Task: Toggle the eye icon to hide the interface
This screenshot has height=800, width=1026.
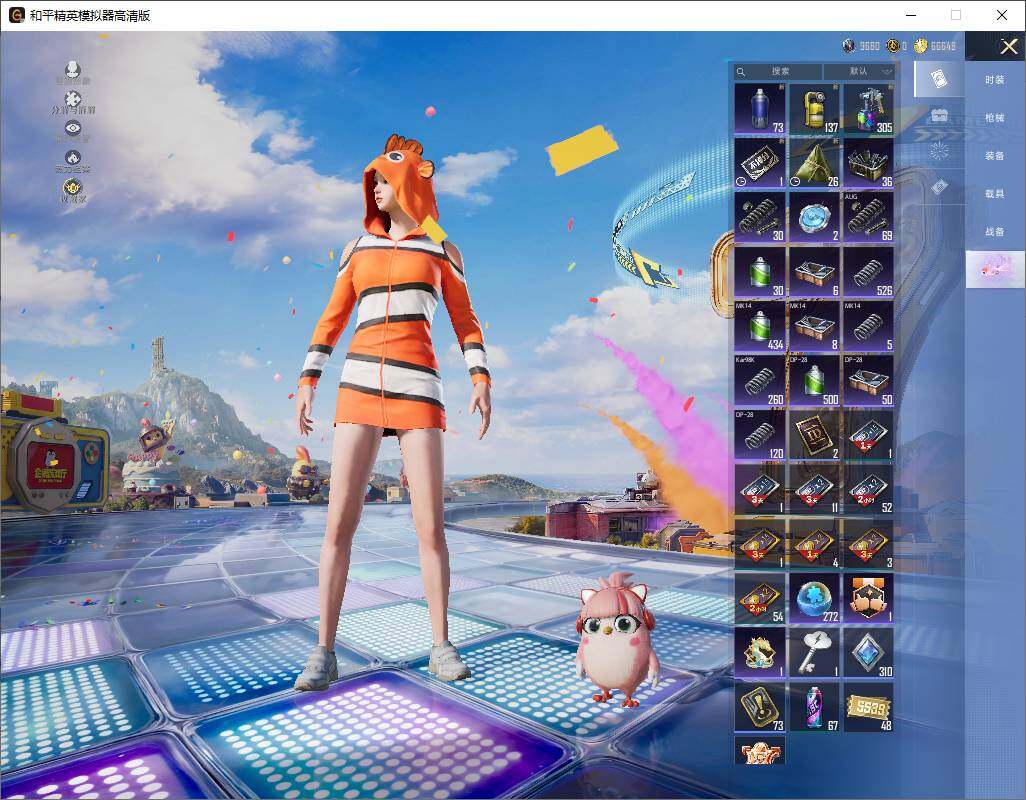Action: coord(73,130)
